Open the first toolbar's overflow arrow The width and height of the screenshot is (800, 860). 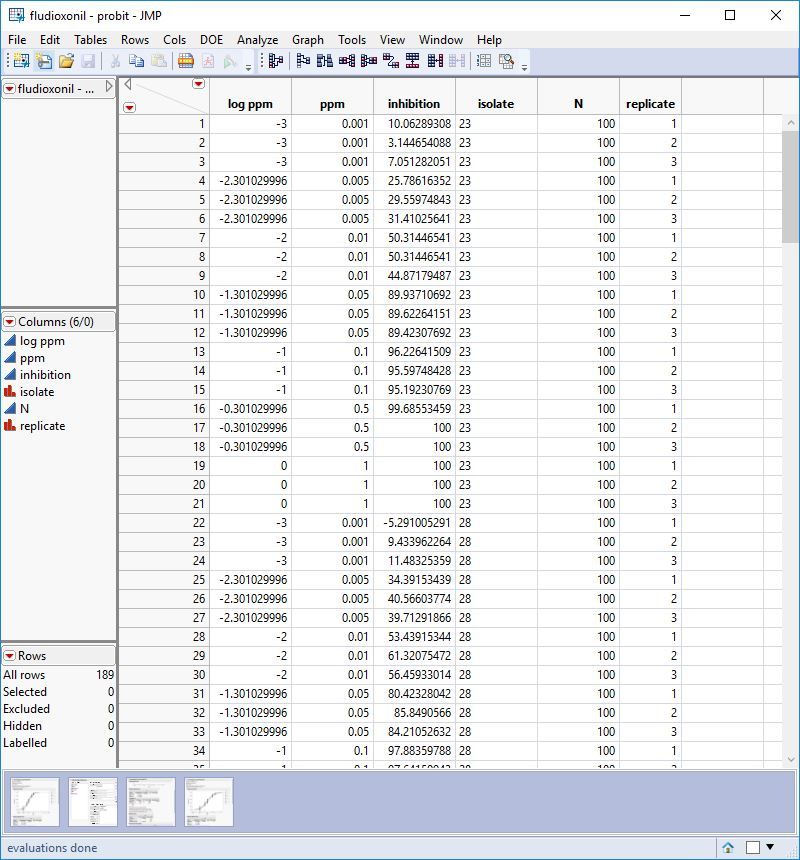pyautogui.click(x=248, y=67)
